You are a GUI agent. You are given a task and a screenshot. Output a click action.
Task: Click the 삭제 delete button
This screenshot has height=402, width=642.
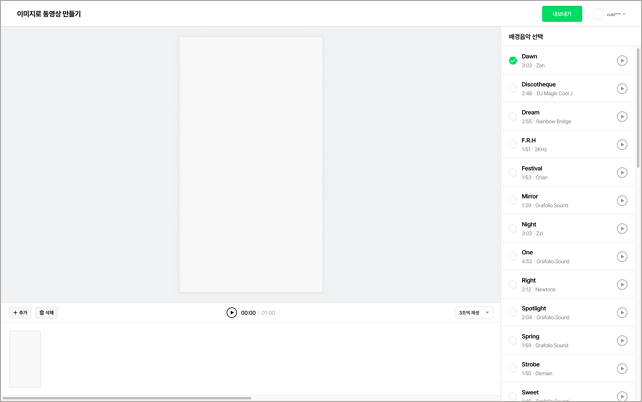pos(47,313)
